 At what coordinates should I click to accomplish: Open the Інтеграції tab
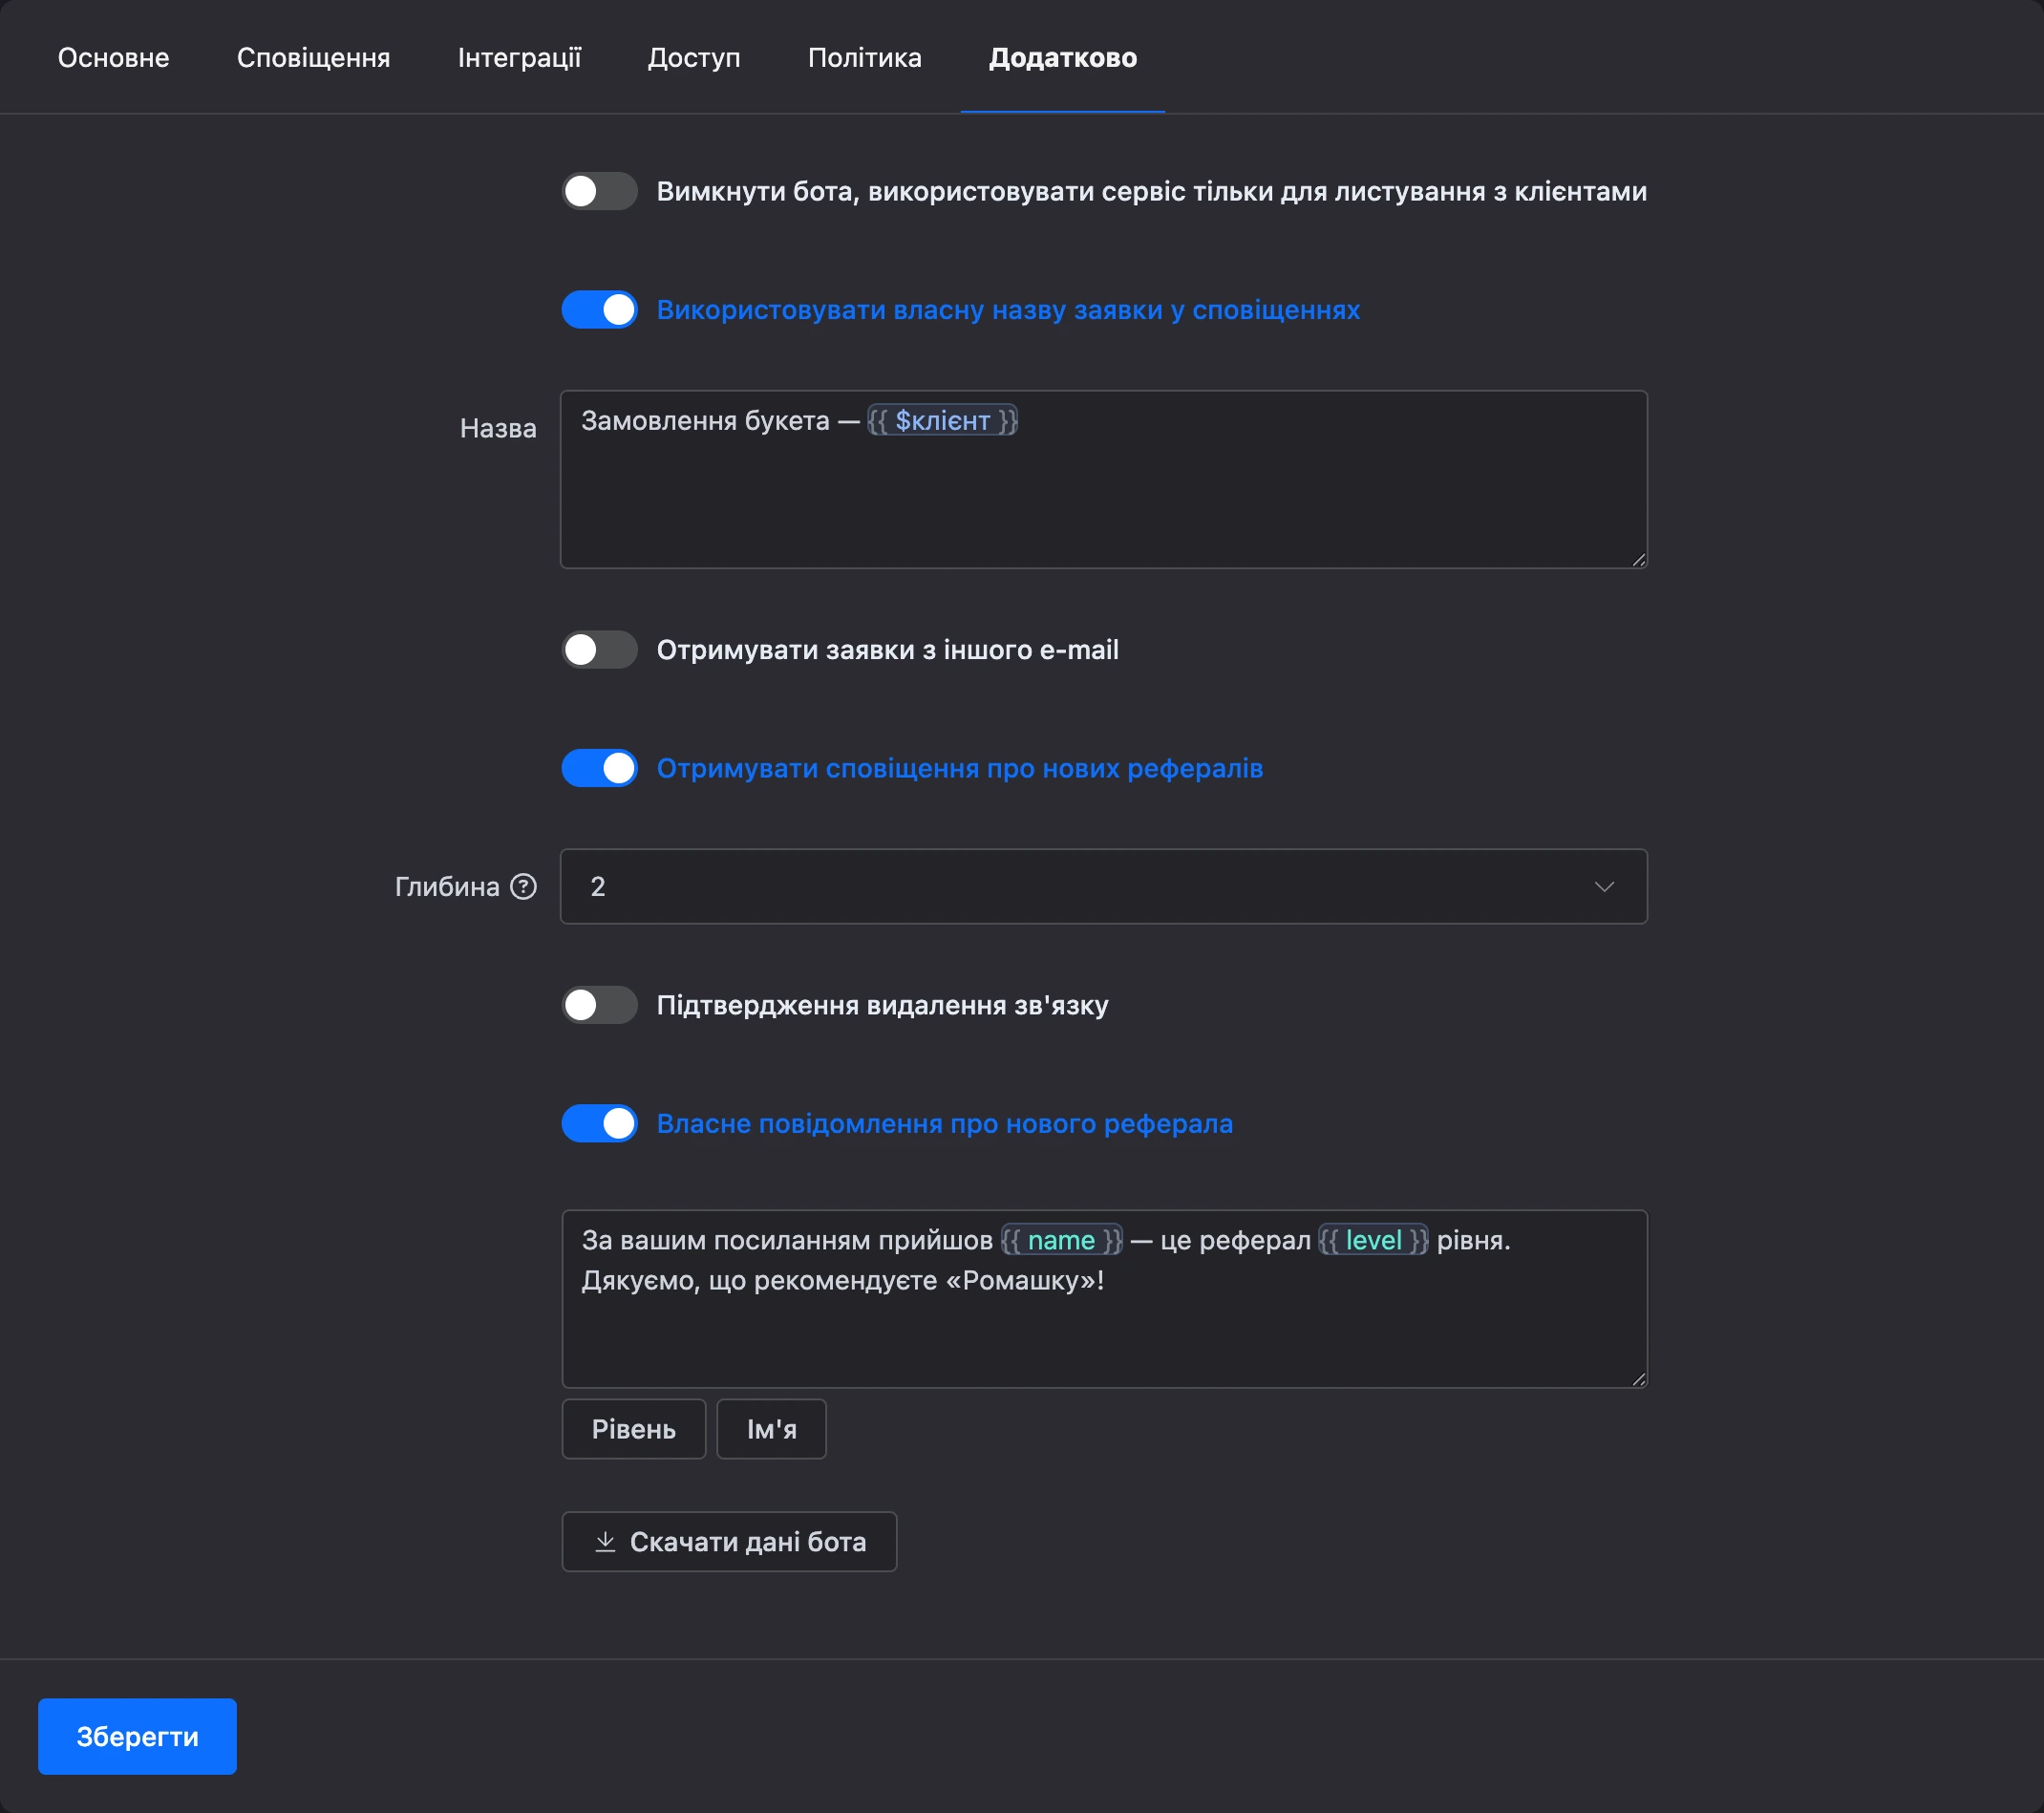click(519, 58)
